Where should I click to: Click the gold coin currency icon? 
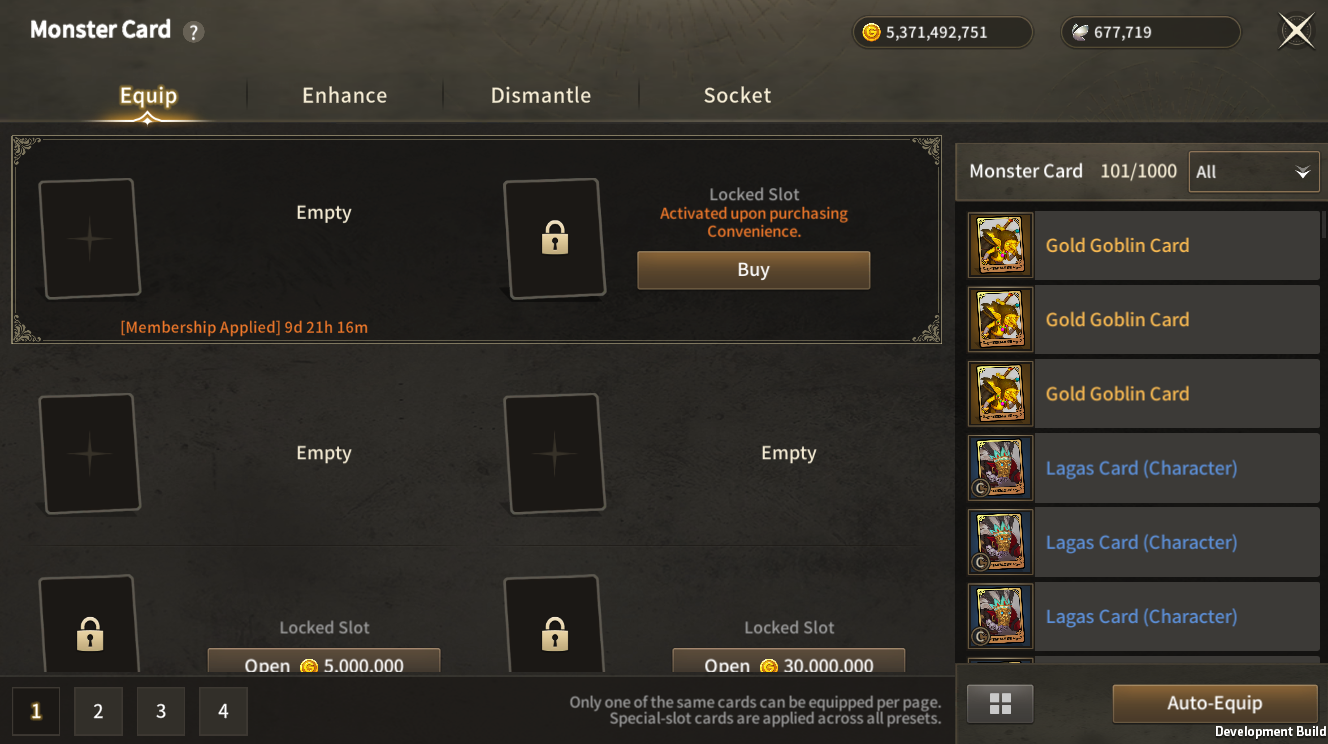click(871, 32)
